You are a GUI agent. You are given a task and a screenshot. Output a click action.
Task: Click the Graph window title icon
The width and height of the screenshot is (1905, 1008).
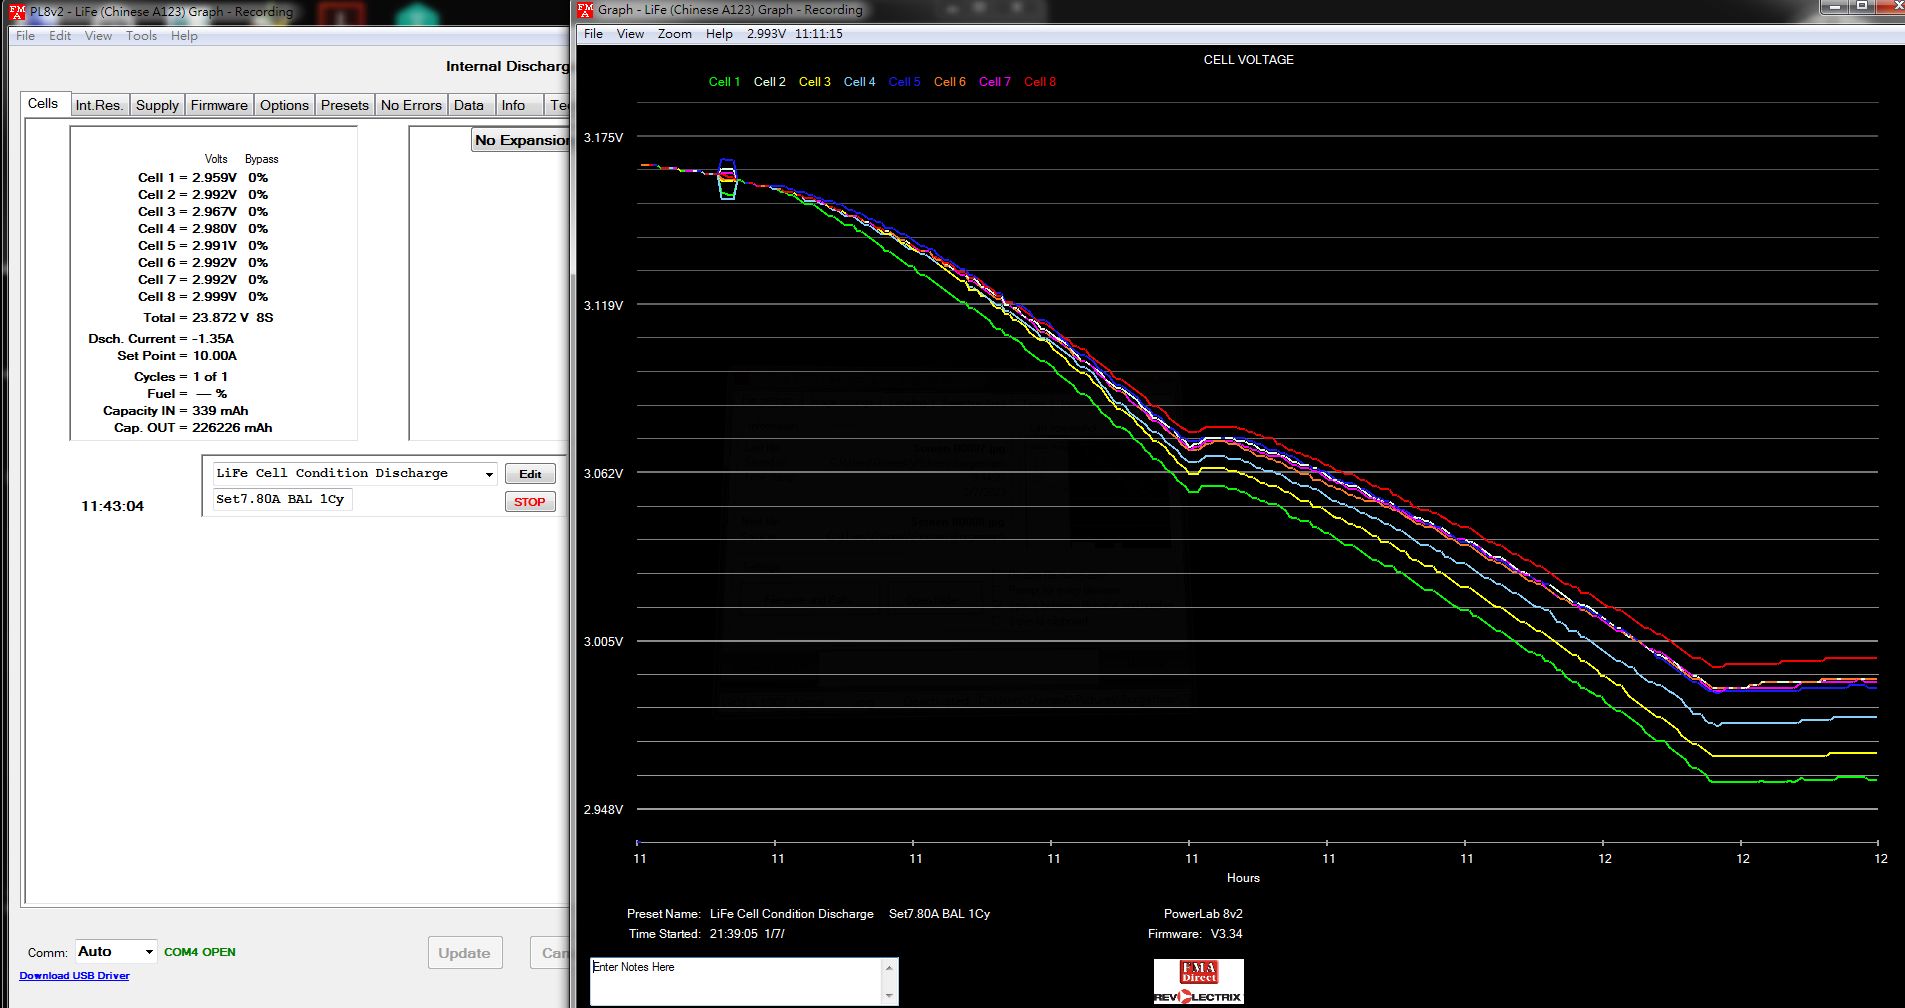pyautogui.click(x=585, y=10)
